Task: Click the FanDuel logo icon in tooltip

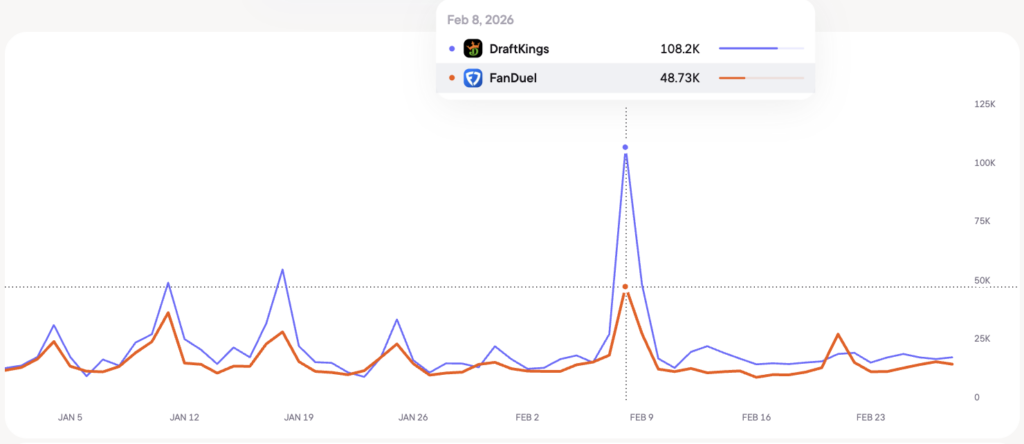Action: (473, 78)
